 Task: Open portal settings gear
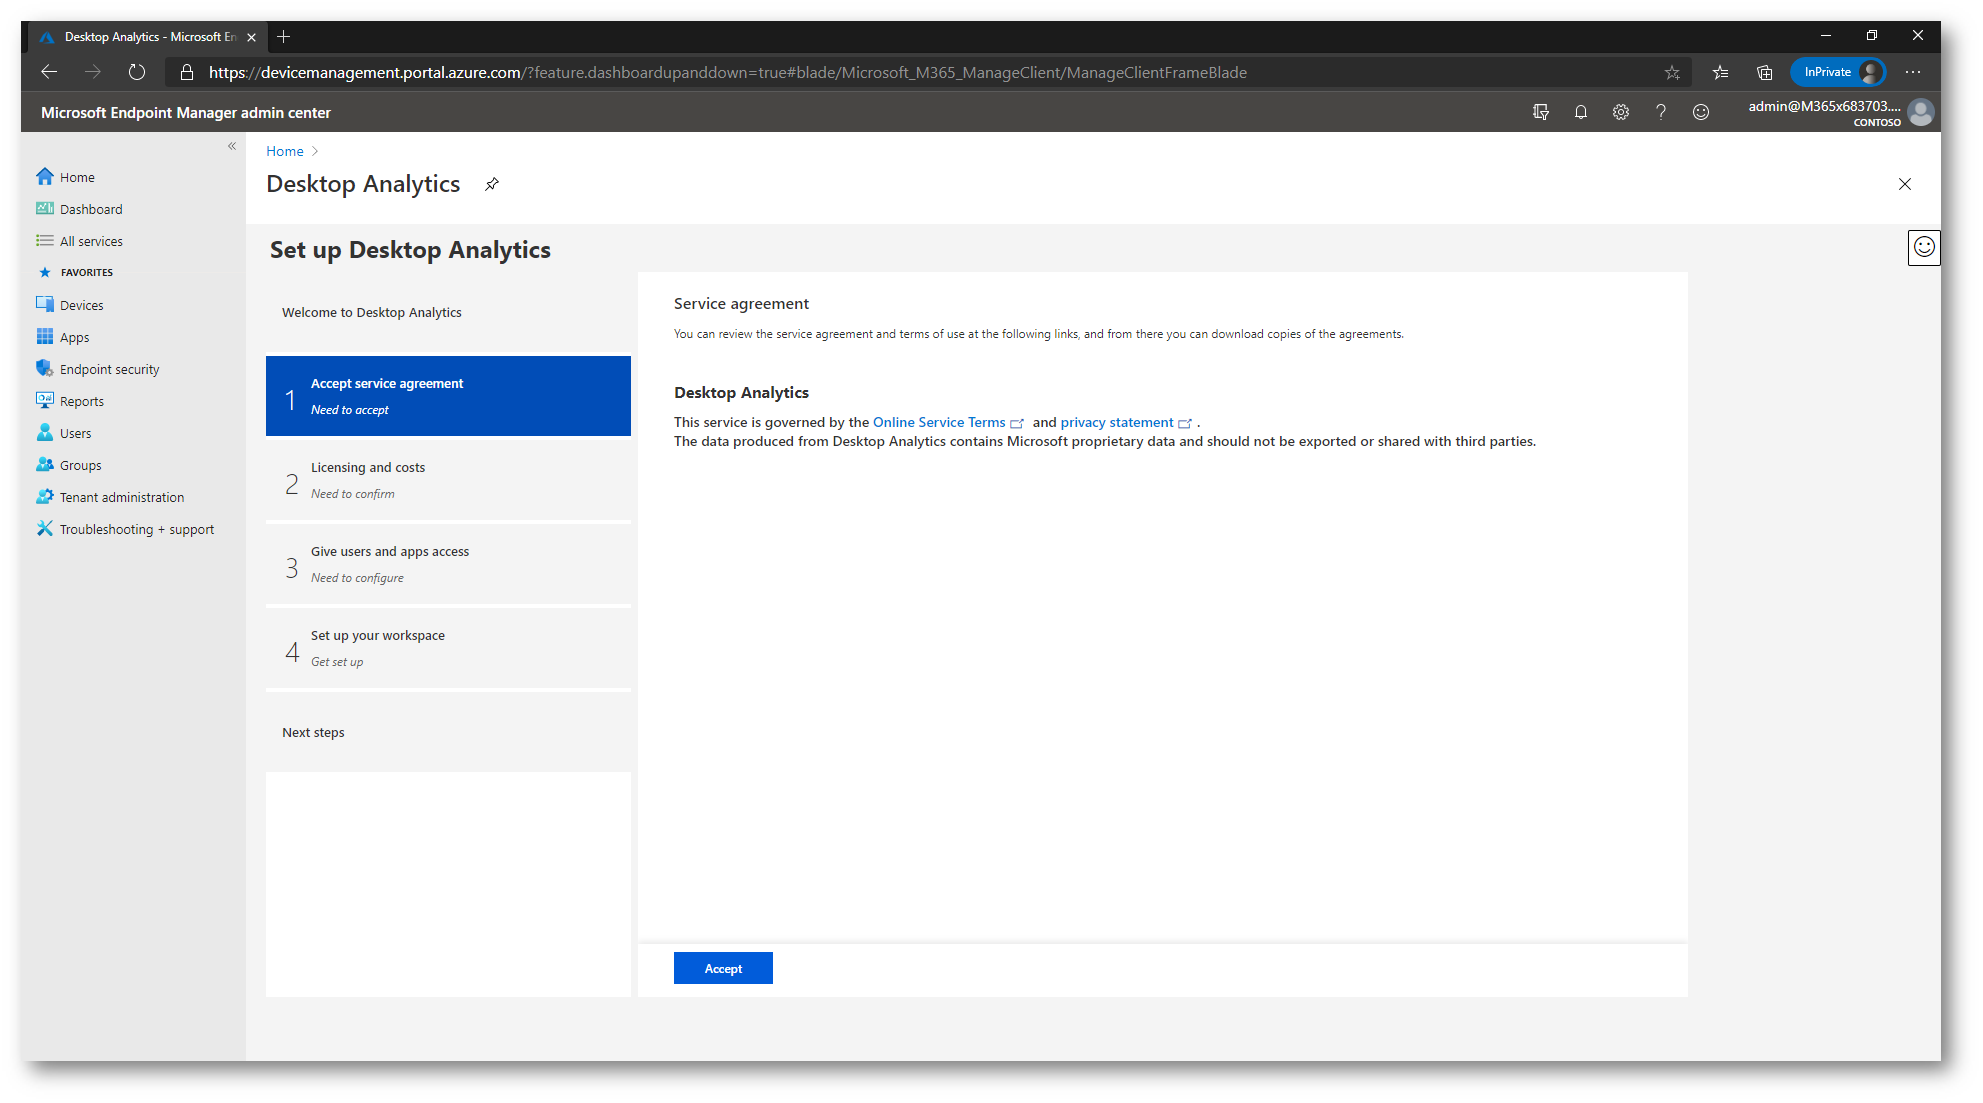click(1621, 112)
